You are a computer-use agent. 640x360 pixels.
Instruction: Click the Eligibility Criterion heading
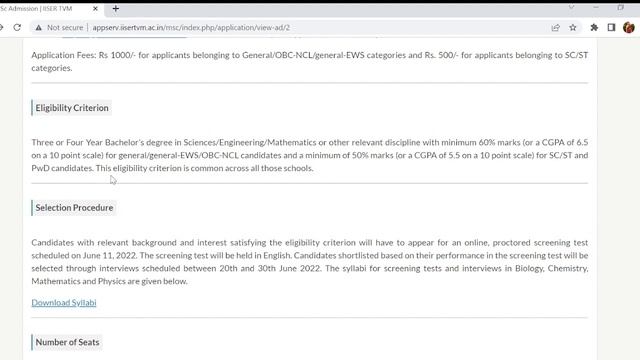click(x=72, y=108)
